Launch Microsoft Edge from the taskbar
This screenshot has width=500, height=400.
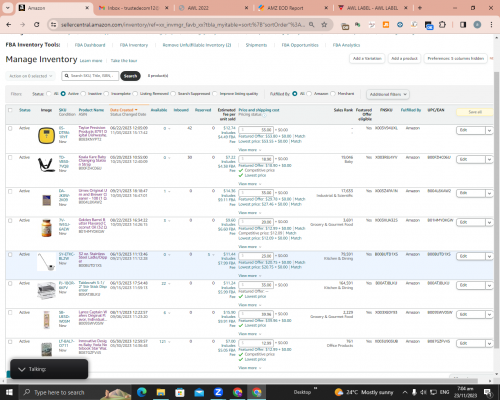pos(142,392)
